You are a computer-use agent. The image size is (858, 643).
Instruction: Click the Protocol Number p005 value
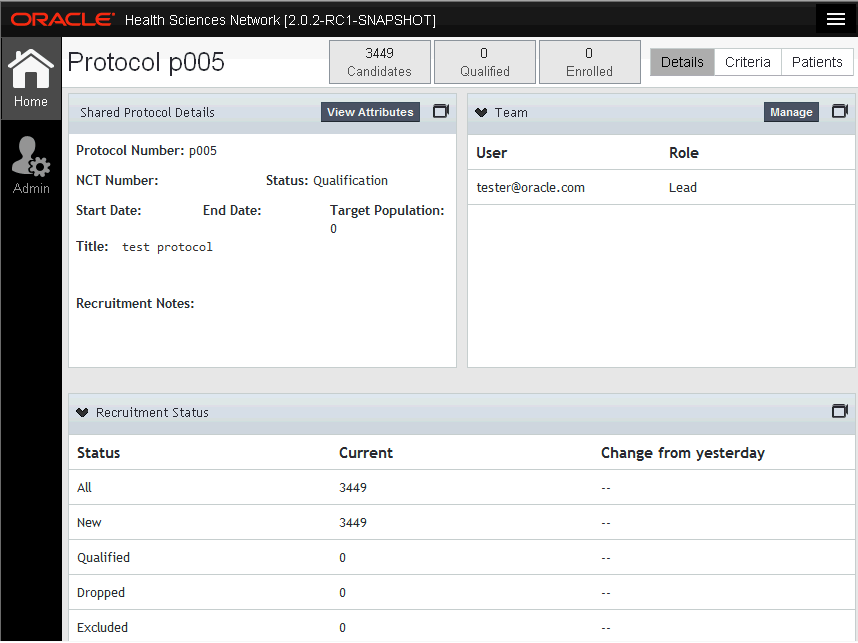click(x=202, y=150)
